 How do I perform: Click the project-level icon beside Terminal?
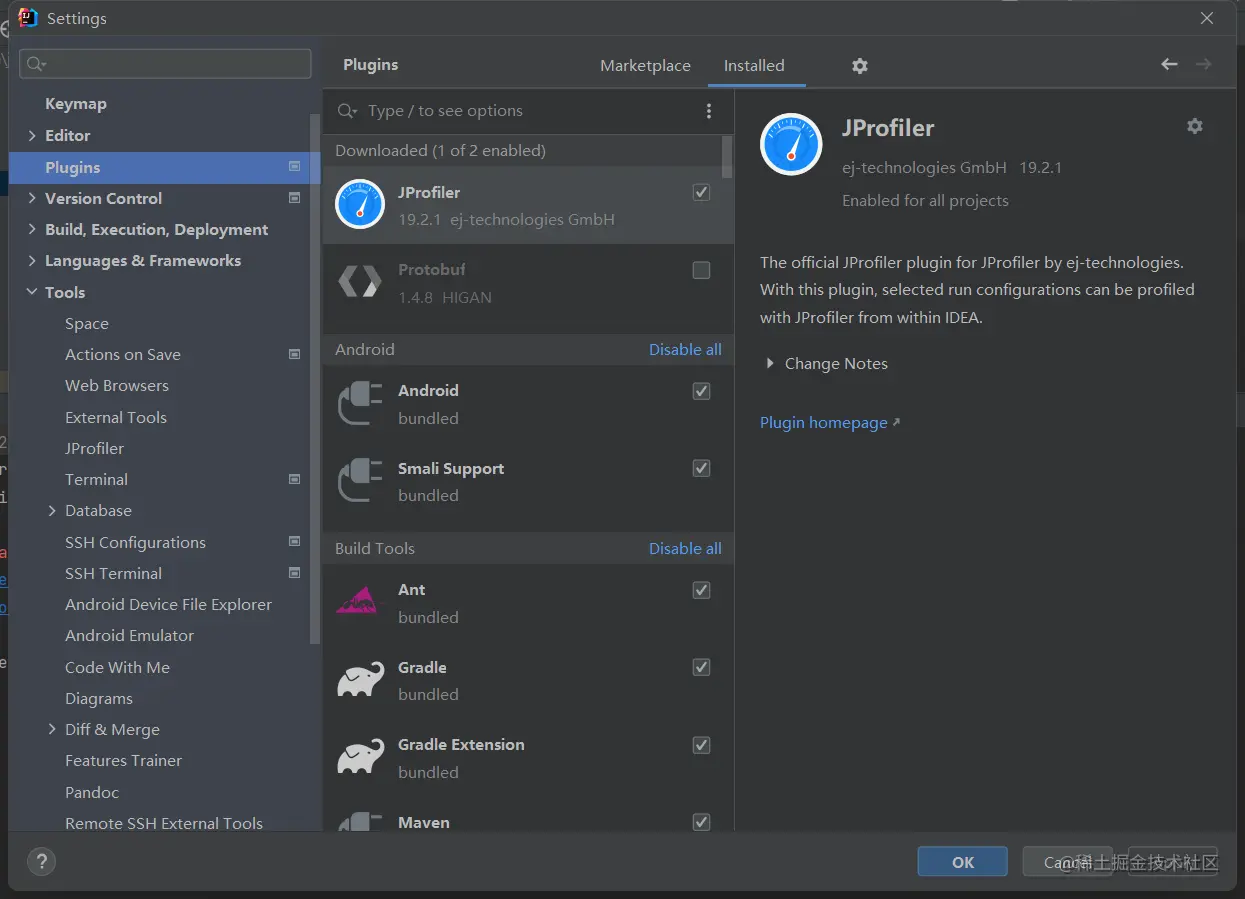(x=294, y=479)
